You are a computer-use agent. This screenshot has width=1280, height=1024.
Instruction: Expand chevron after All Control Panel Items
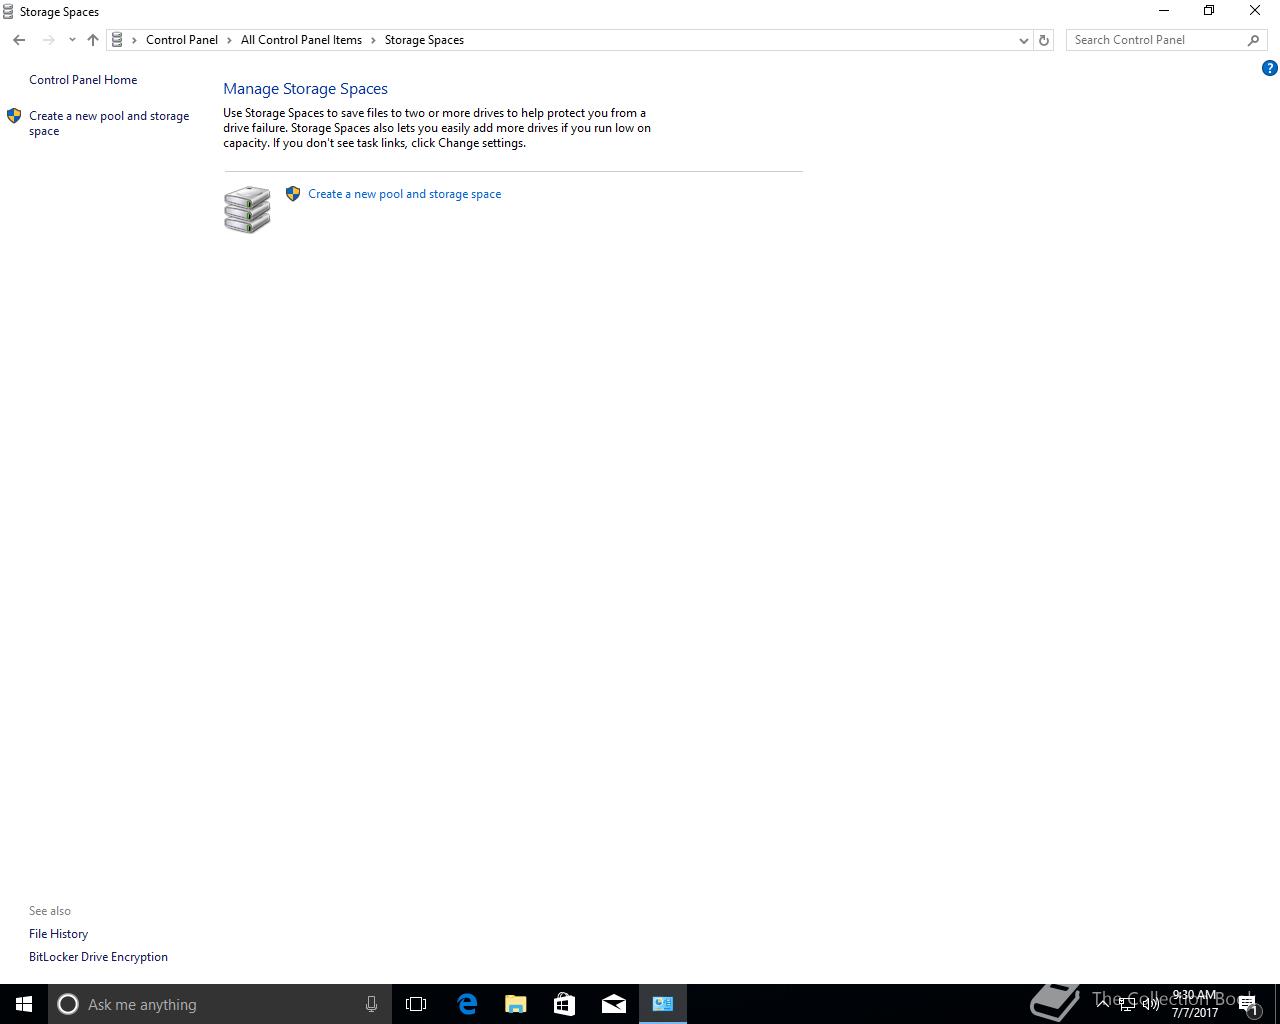point(373,40)
